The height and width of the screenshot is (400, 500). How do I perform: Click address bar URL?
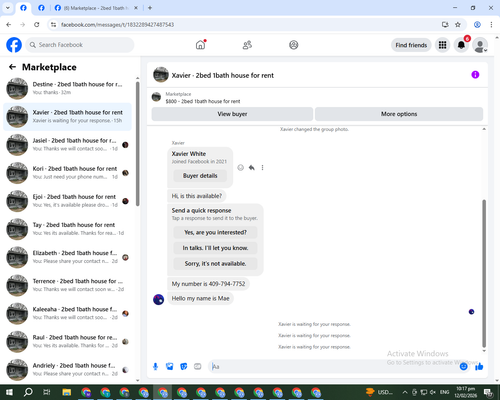pos(117,25)
